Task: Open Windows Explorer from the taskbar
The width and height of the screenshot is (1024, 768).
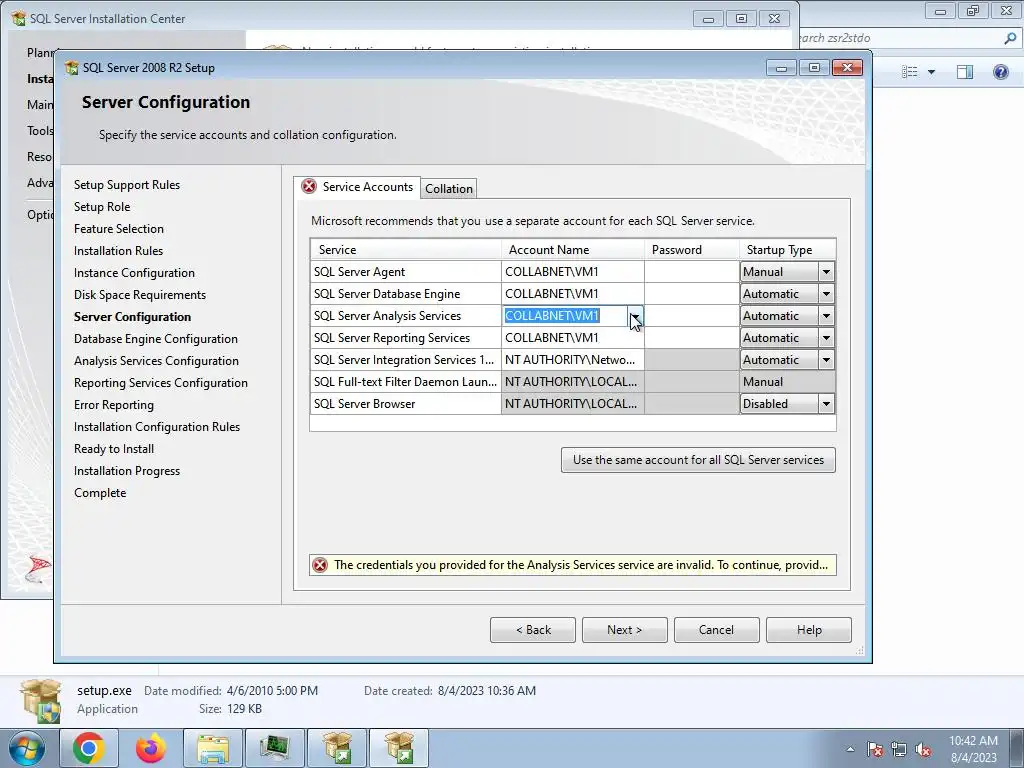Action: pos(212,748)
